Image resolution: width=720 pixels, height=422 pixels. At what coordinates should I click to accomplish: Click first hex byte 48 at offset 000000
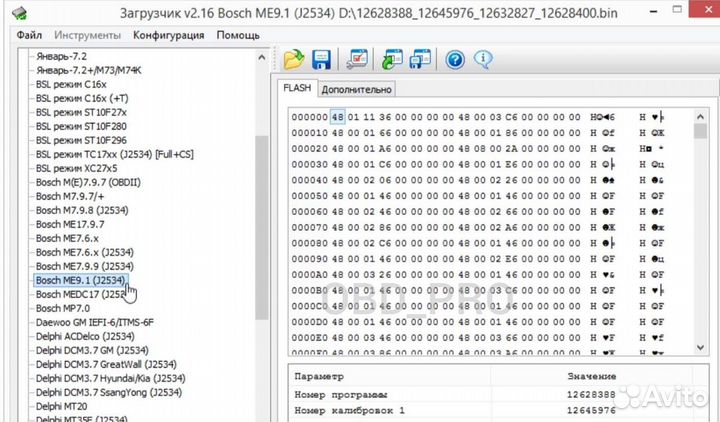[337, 117]
